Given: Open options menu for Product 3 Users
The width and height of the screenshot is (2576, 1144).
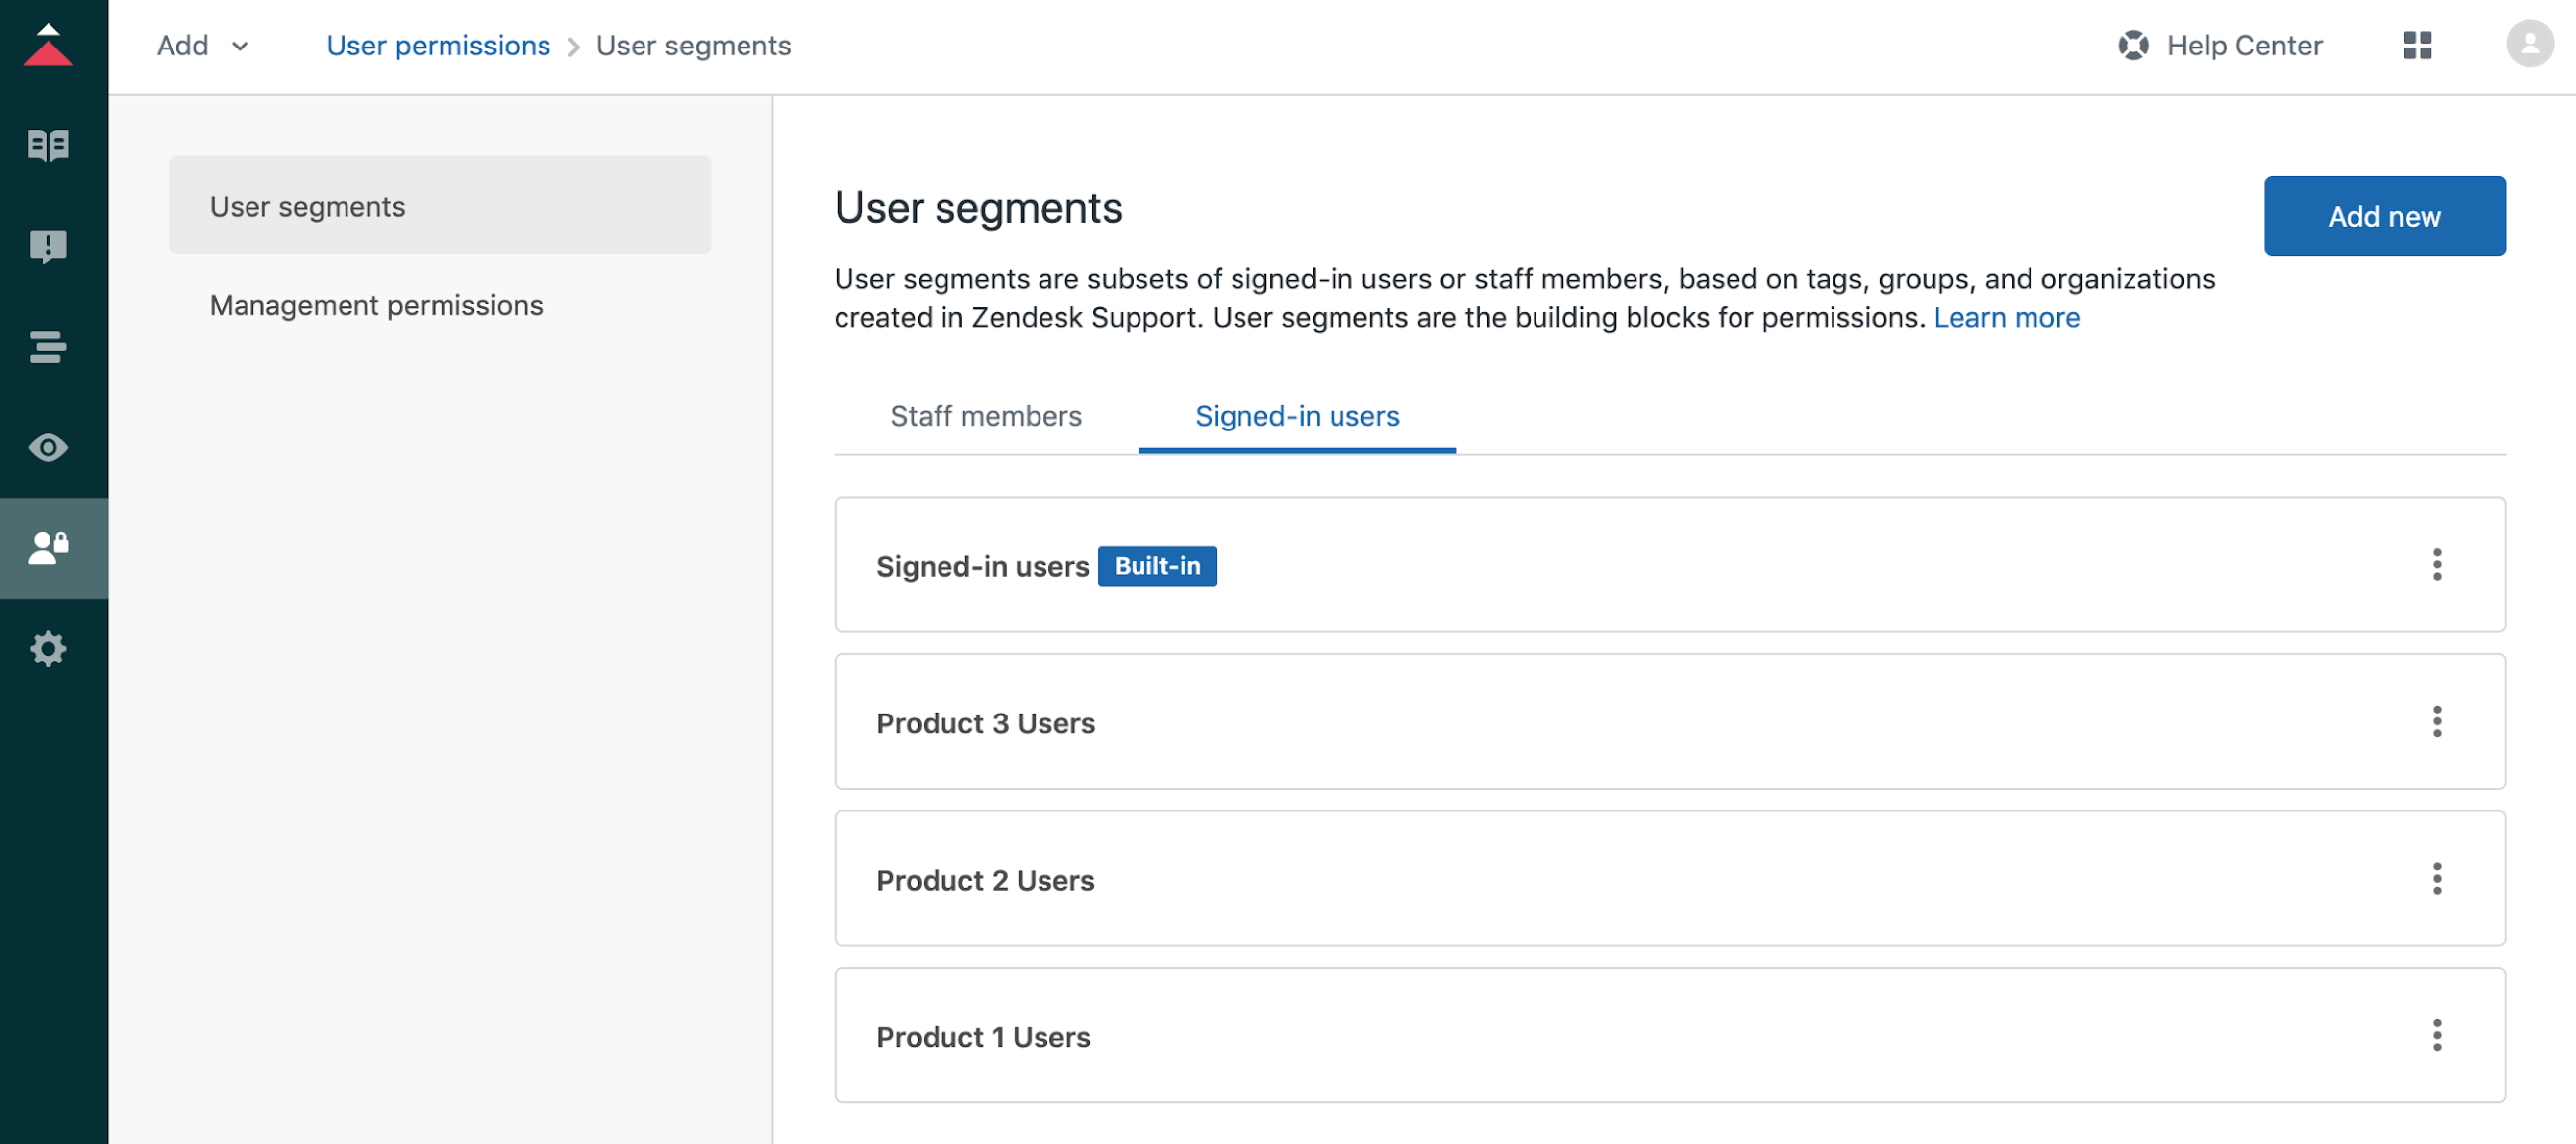Looking at the screenshot, I should pos(2437,722).
